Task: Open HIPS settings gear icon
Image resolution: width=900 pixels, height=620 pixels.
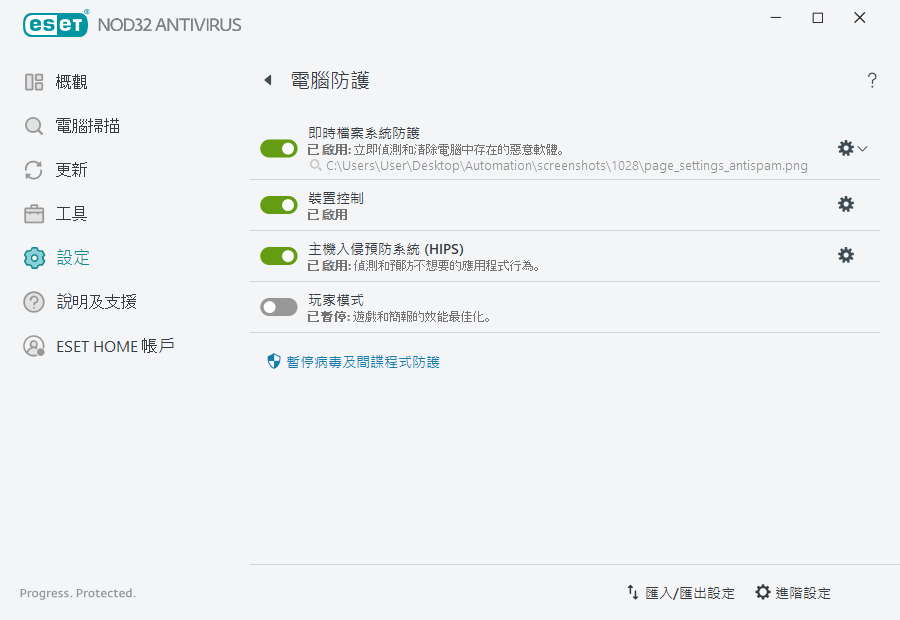Action: click(846, 255)
